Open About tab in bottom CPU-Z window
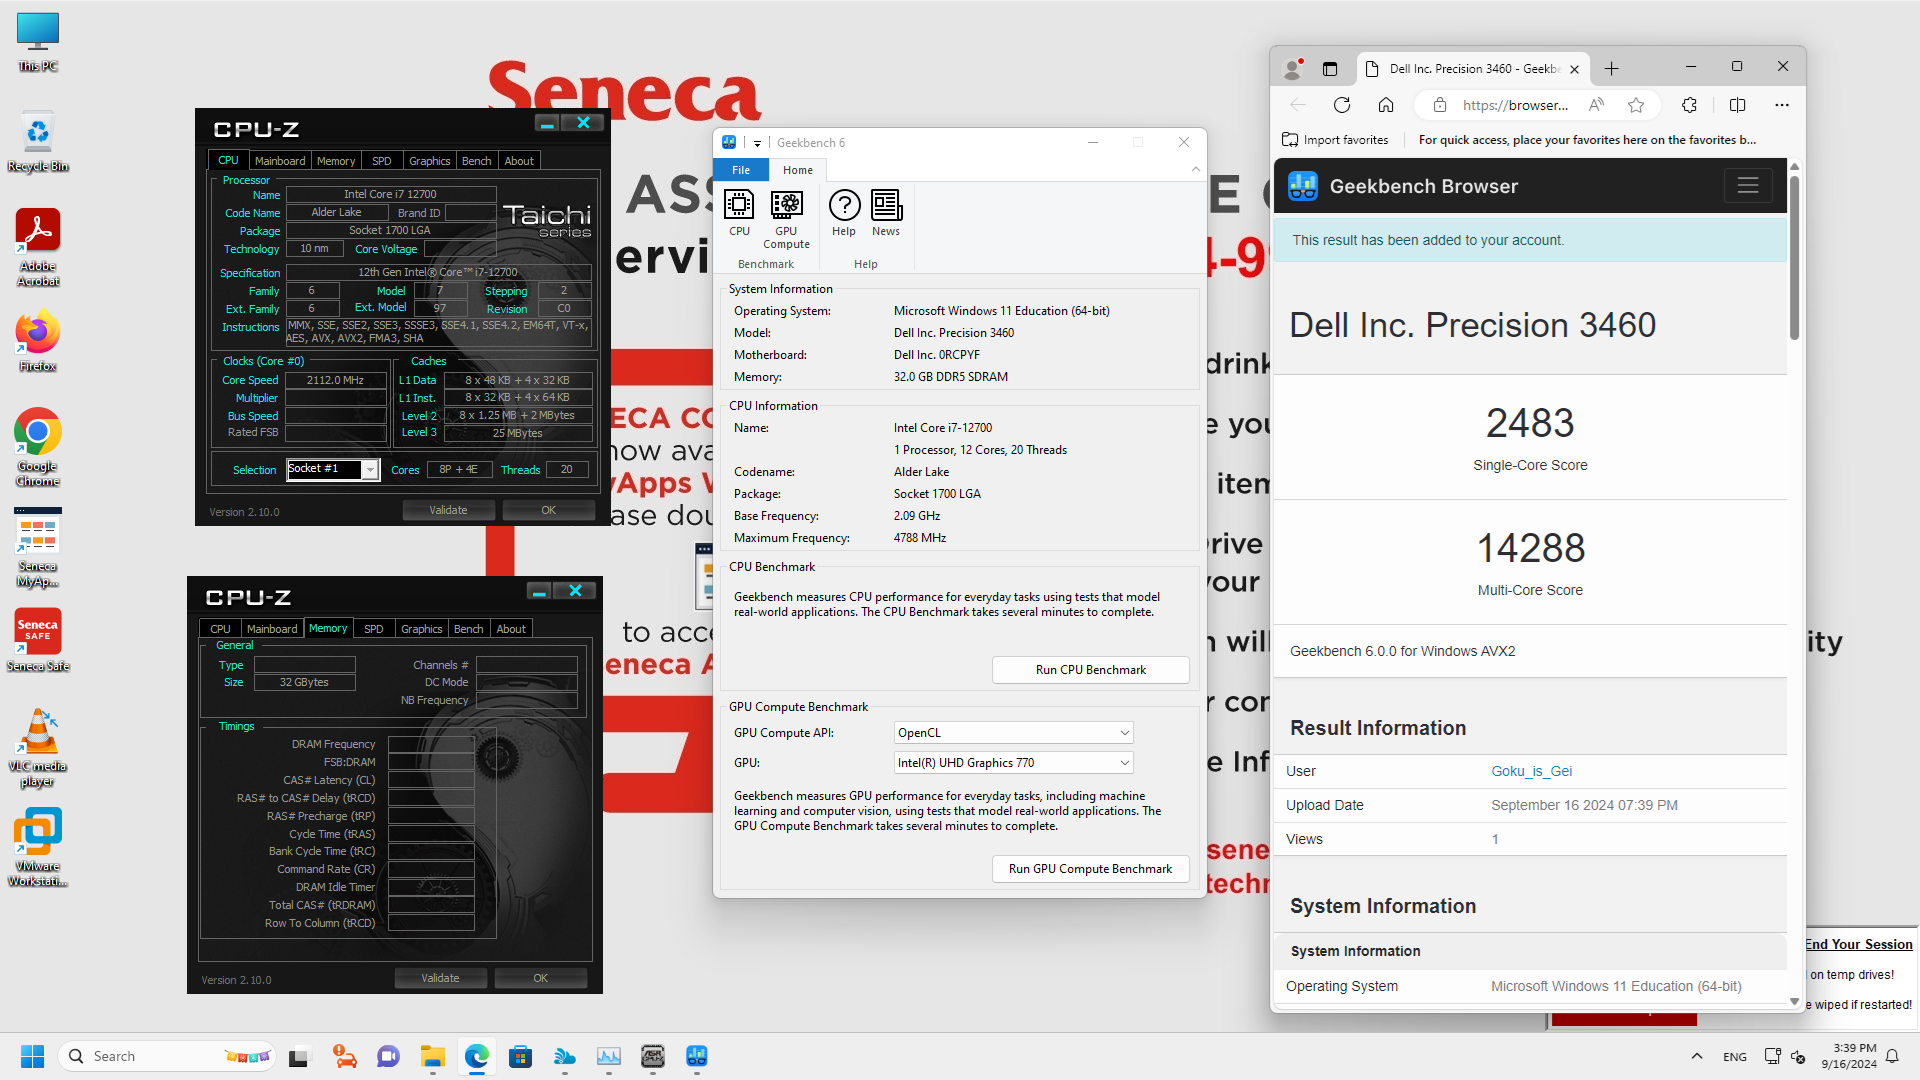Screen dimensions: 1920x1080 tap(511, 629)
